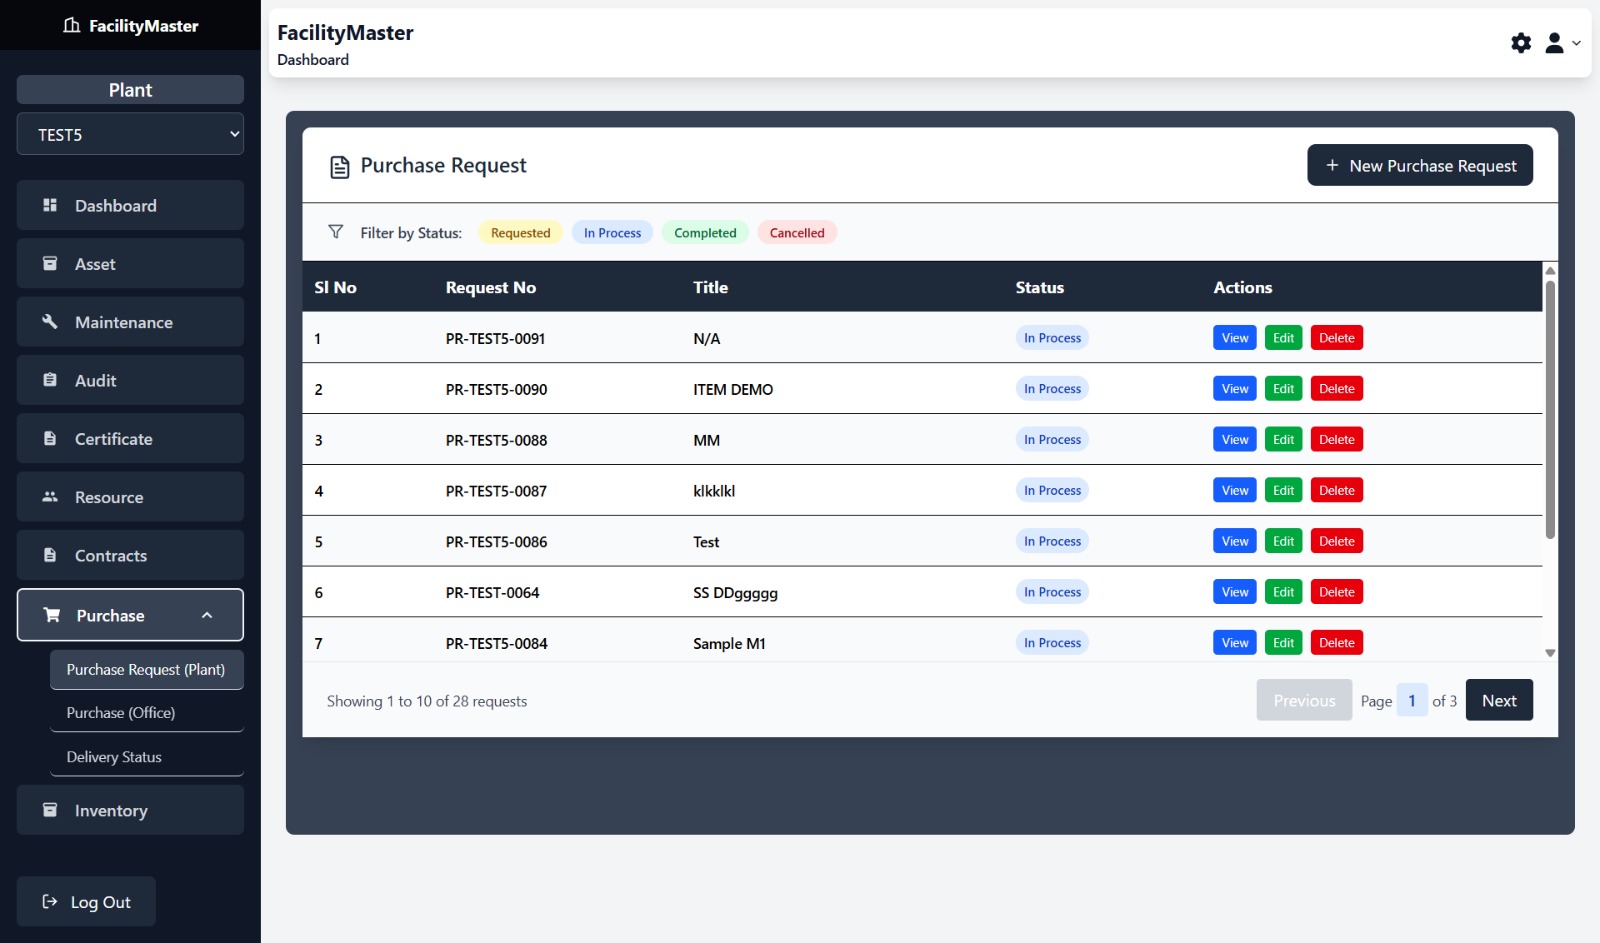Toggle the Completed status filter
The width and height of the screenshot is (1600, 943).
tap(705, 233)
